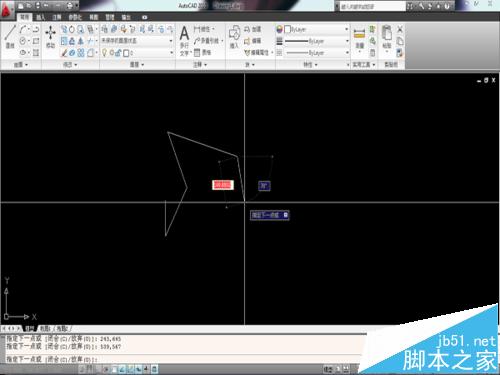Switch to the Home (常用) ribbon tab
This screenshot has width=500, height=375.
click(25, 17)
